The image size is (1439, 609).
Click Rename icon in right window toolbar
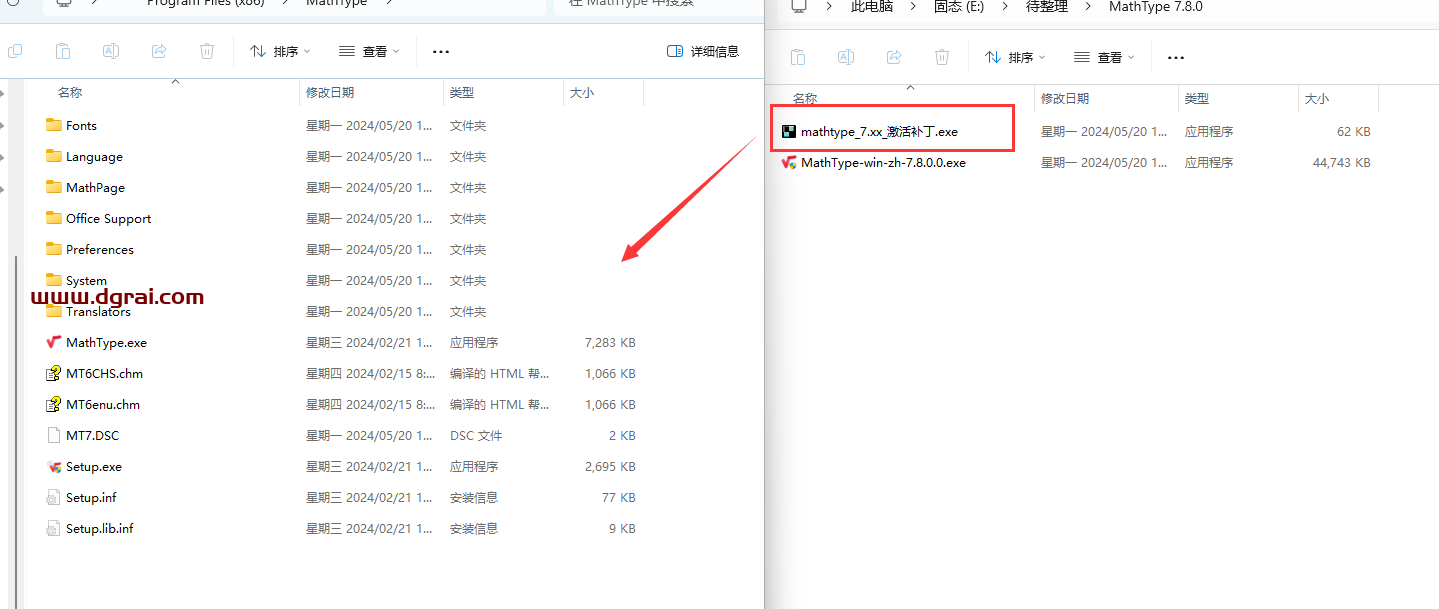tap(846, 57)
